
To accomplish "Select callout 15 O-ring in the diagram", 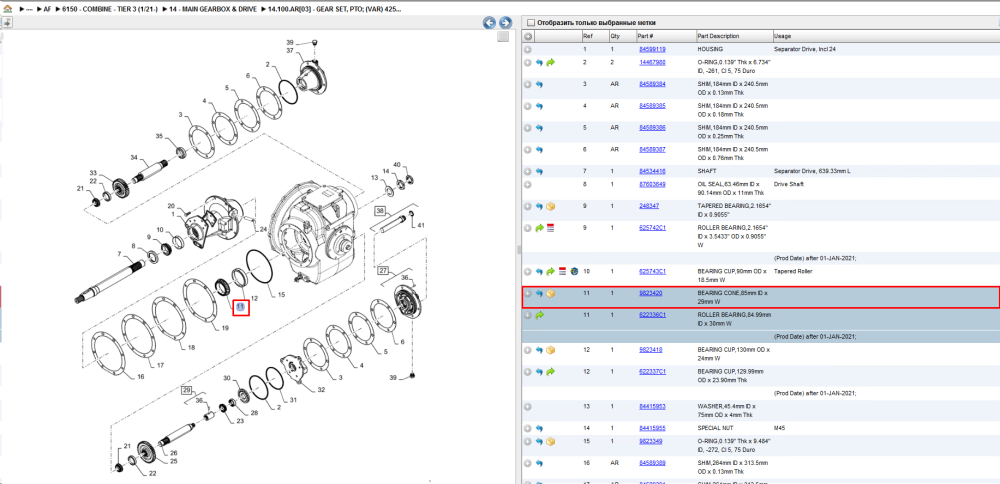I will 281,294.
